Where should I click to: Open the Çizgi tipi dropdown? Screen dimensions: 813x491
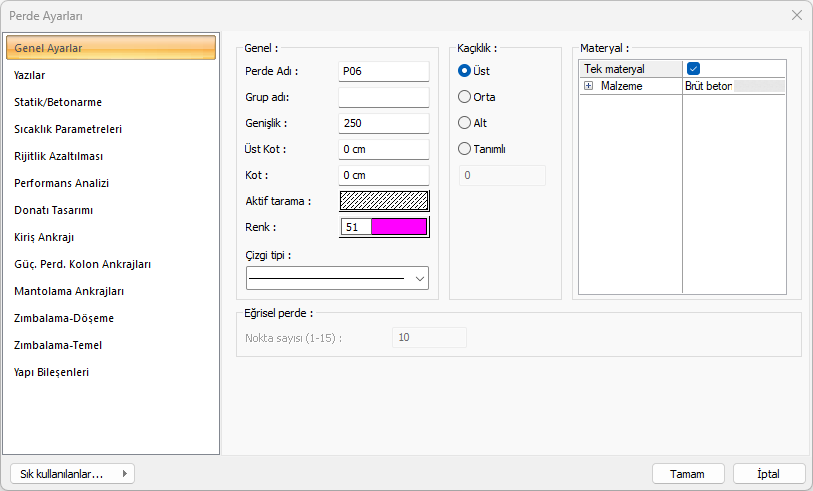[x=337, y=278]
